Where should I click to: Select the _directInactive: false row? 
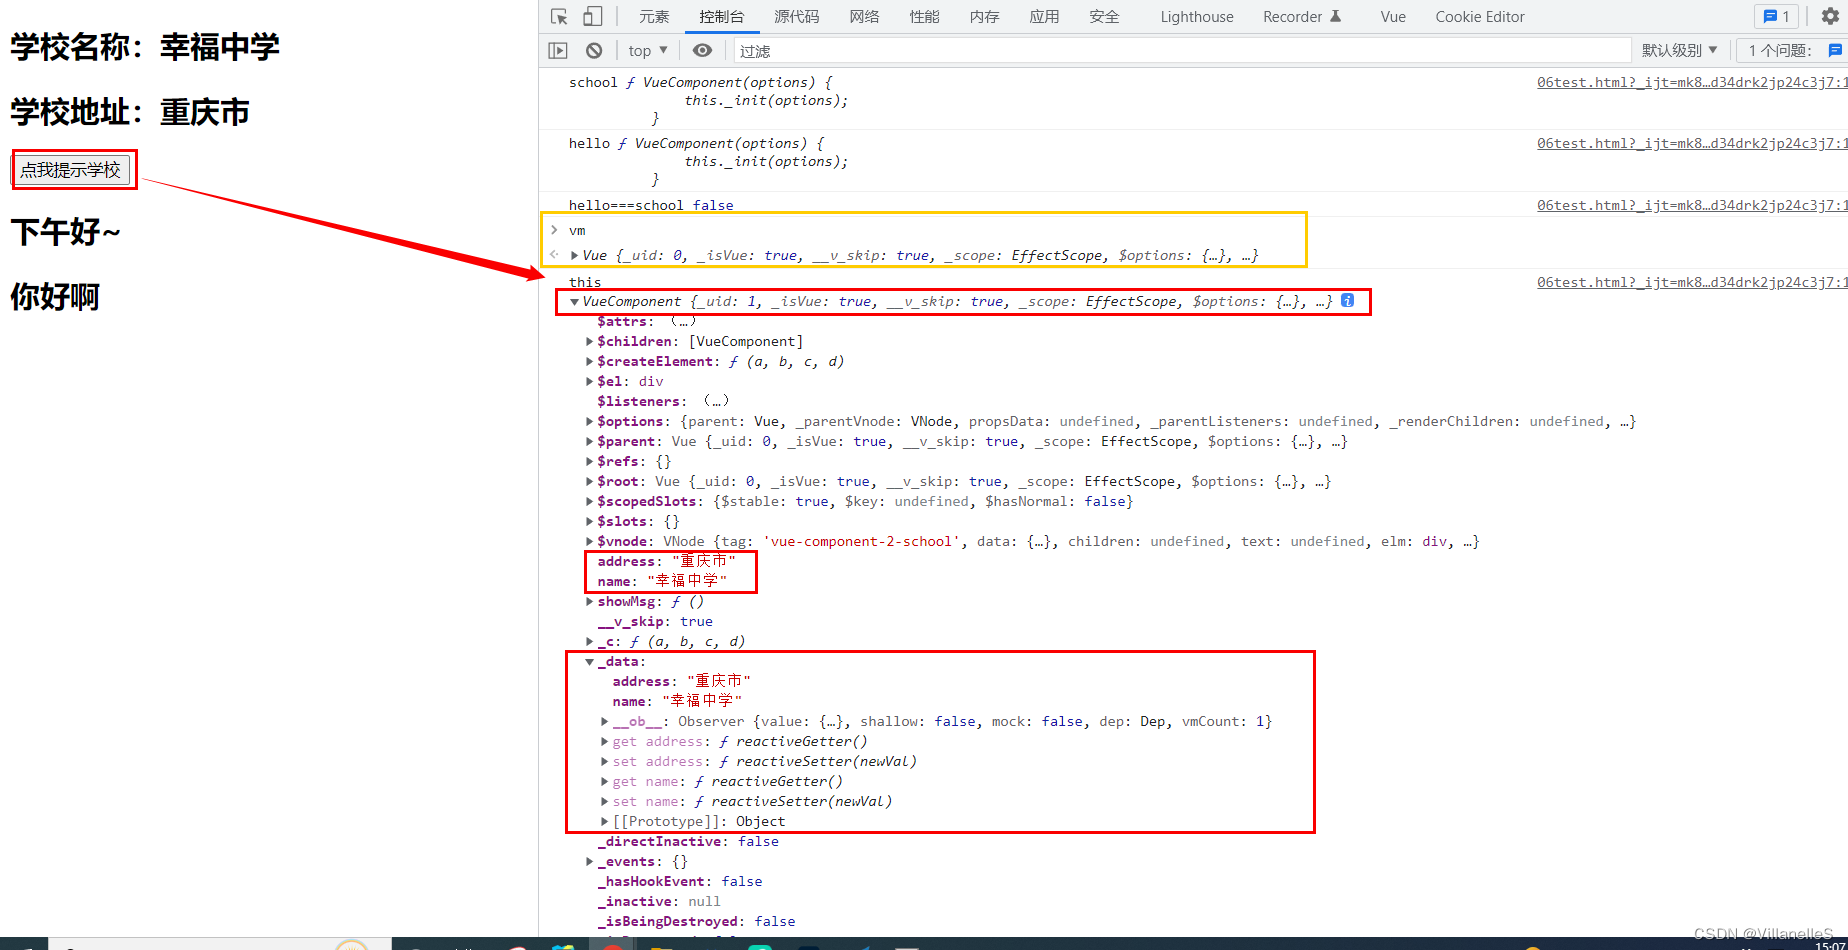click(688, 841)
